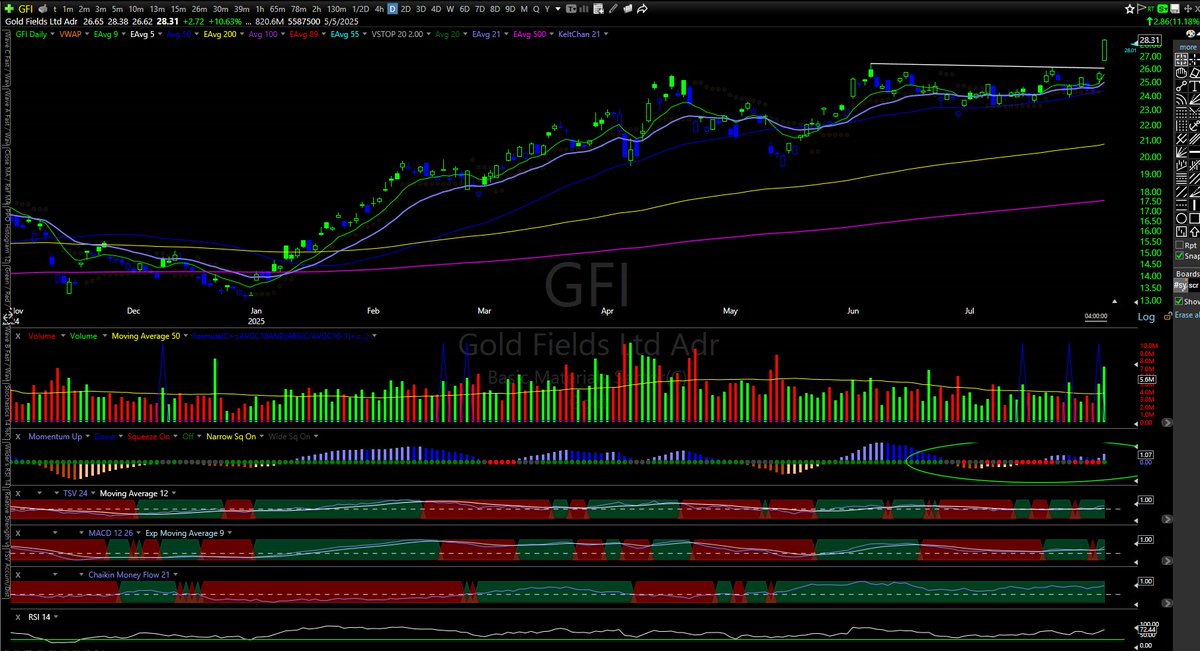The height and width of the screenshot is (651, 1200).
Task: Click the GFI ticker symbol field
Action: coord(25,8)
